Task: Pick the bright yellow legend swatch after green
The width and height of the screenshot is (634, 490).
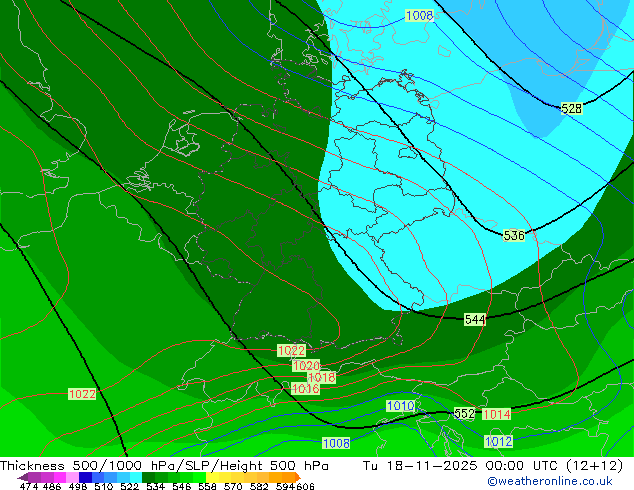Action: (x=212, y=477)
